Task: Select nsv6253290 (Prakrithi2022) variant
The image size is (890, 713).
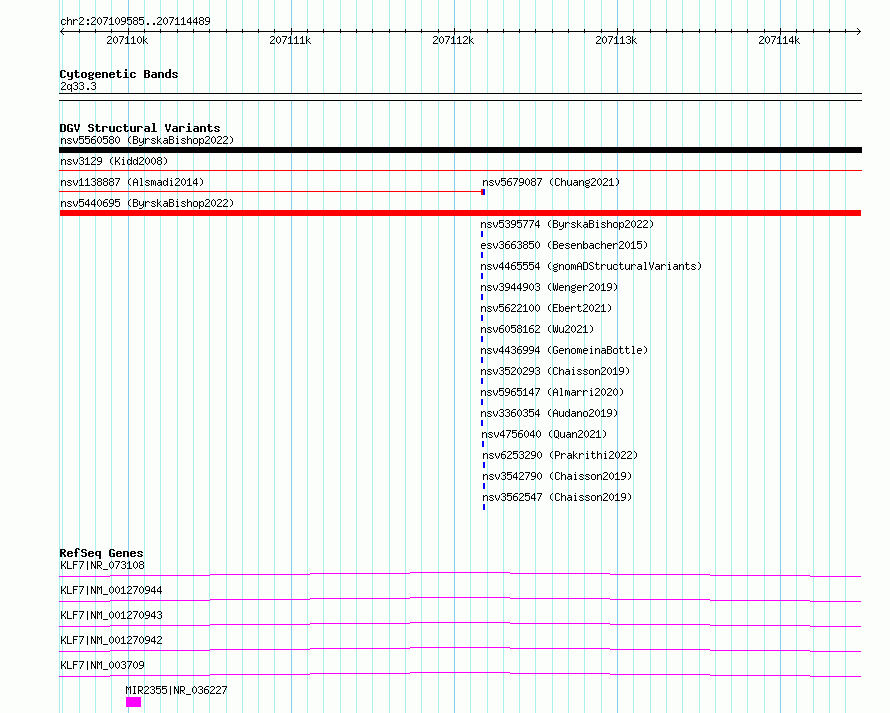Action: 560,455
